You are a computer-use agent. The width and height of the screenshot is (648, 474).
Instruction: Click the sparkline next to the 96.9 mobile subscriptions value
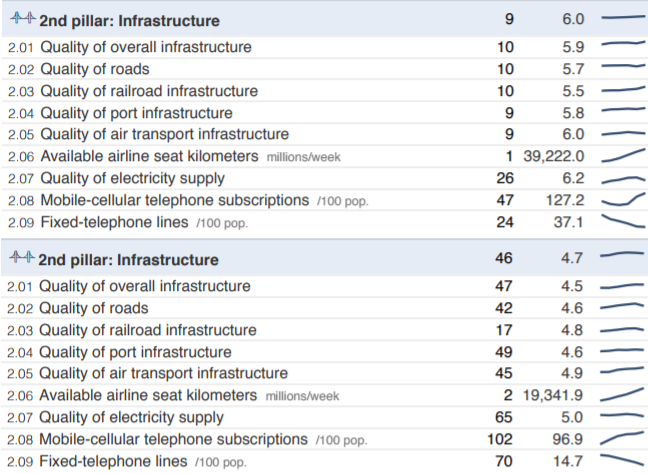point(623,439)
